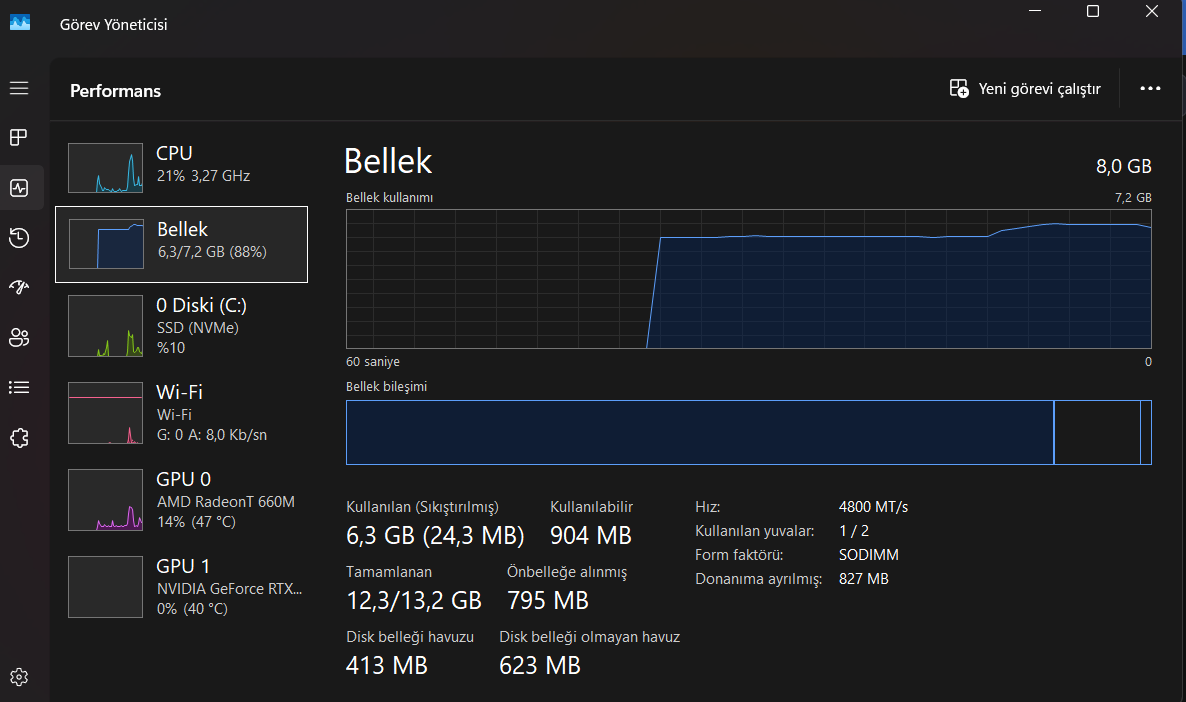Open the Details list page icon

19,387
